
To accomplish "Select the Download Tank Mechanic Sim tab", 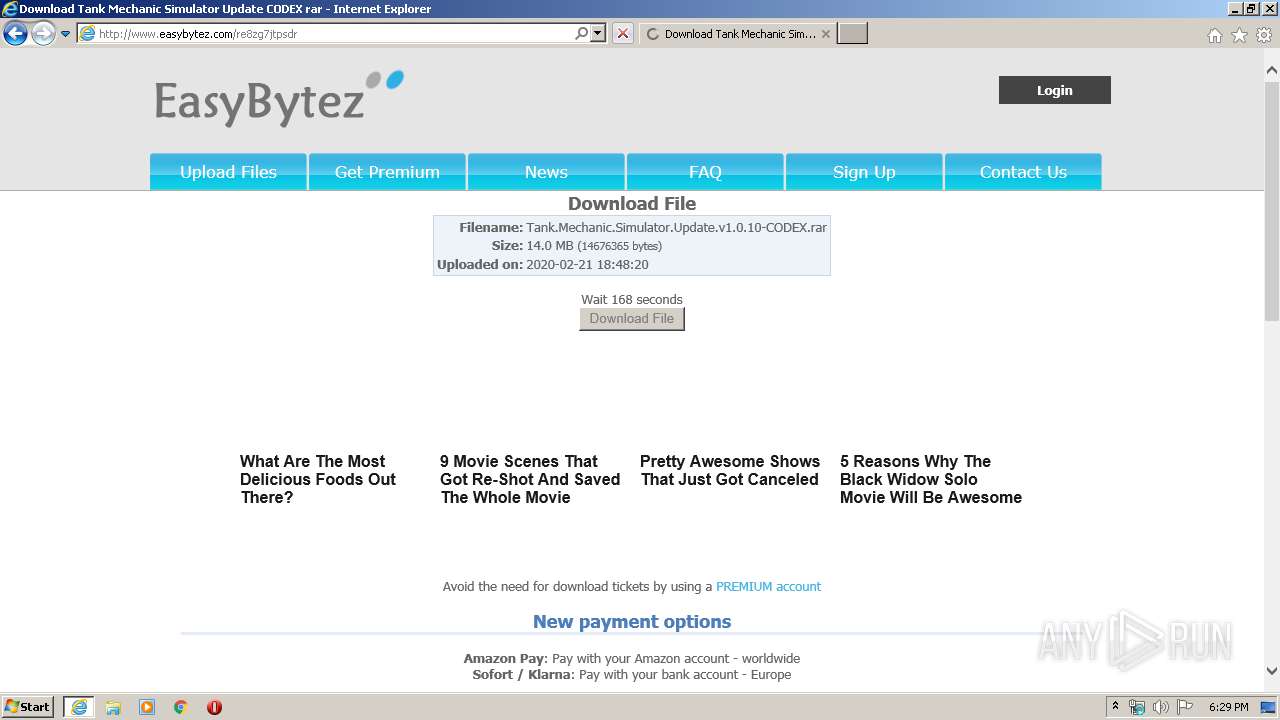I will point(738,33).
